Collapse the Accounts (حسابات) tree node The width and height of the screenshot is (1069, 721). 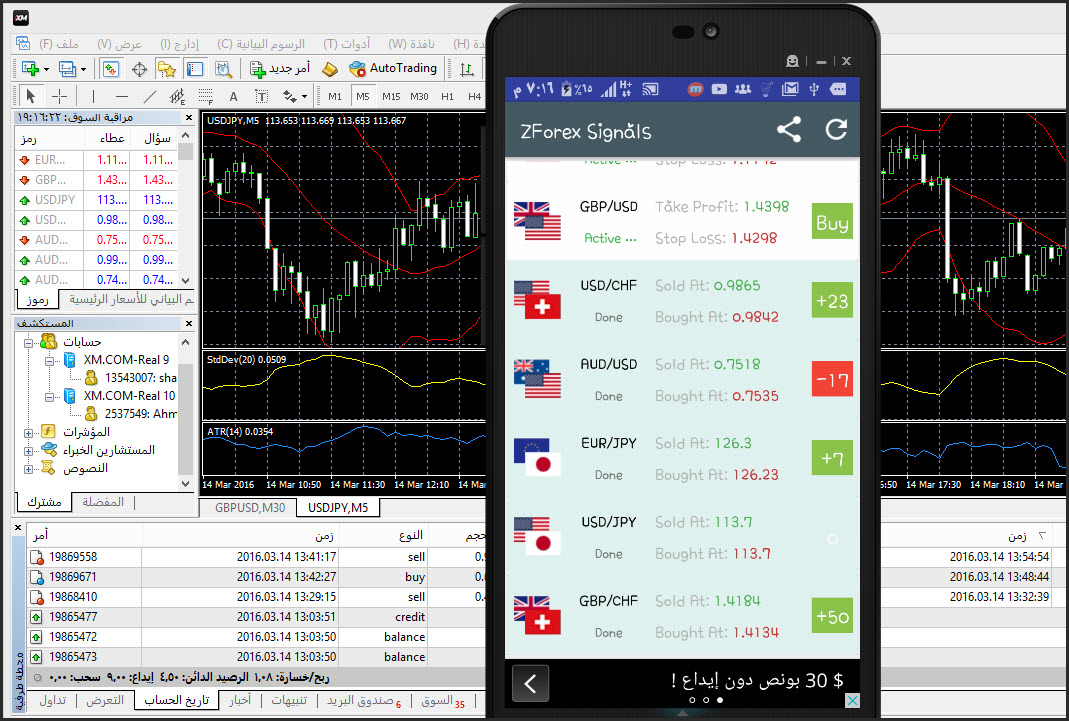click(29, 342)
